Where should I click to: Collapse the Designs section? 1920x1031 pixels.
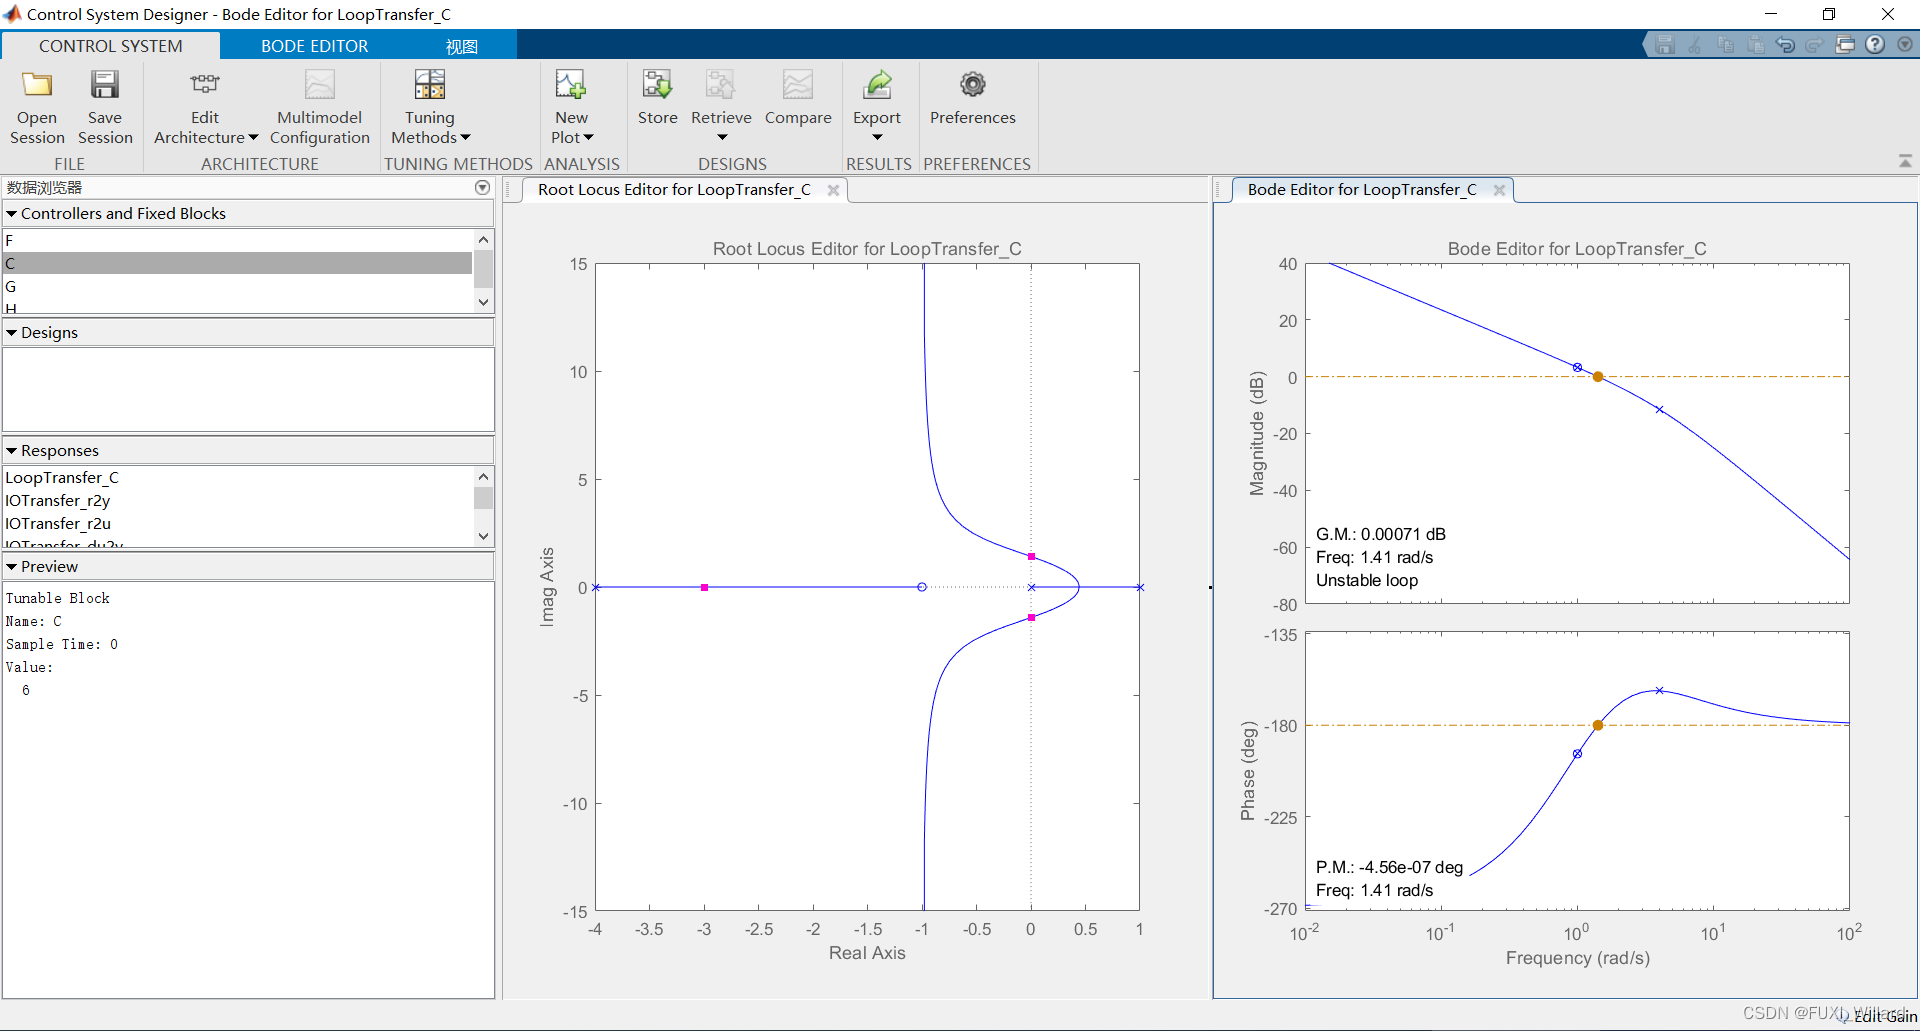pyautogui.click(x=12, y=333)
